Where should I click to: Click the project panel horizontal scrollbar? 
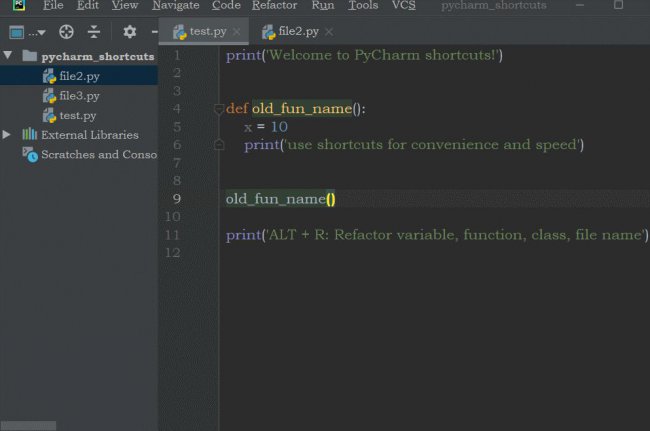(28, 426)
